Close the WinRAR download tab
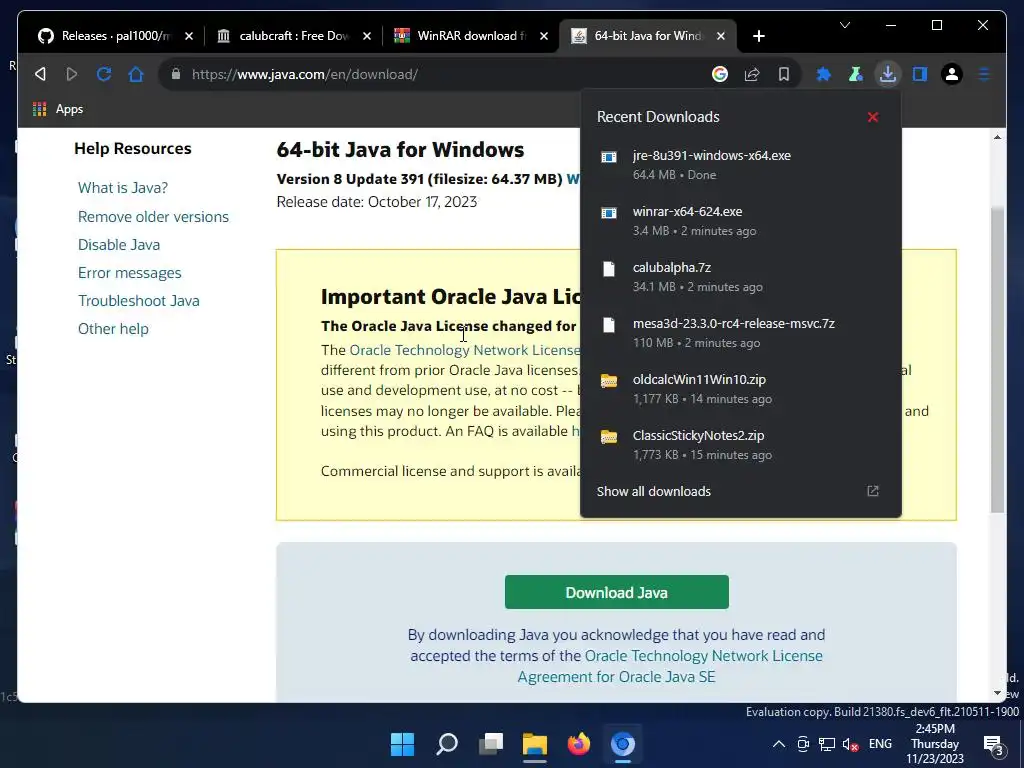 (x=544, y=36)
